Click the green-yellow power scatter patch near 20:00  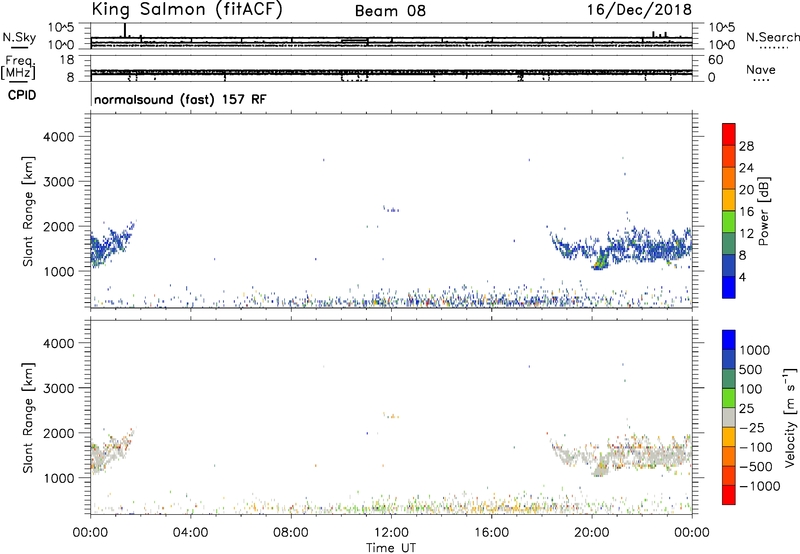click(600, 261)
